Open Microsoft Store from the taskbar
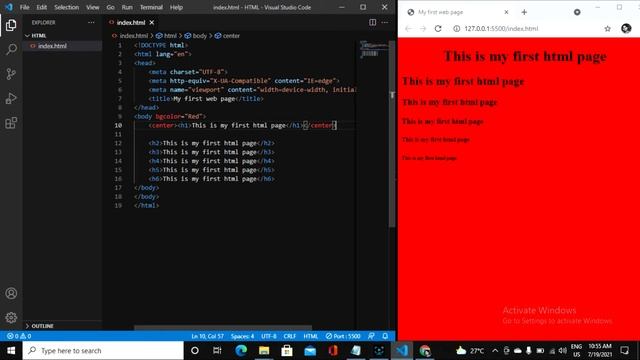 coord(287,350)
